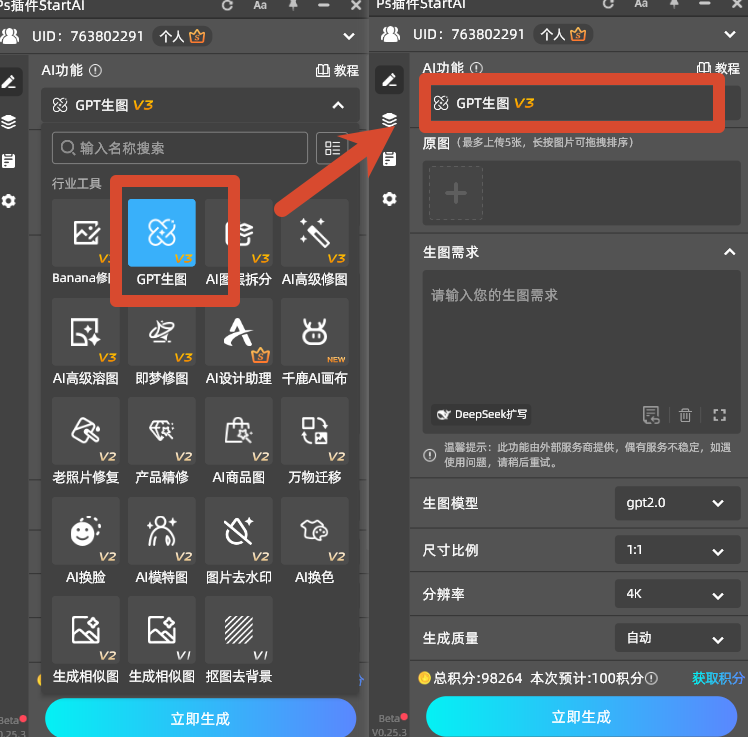Click the info icon beside AI功能 in left panel
The width and height of the screenshot is (748, 737).
pyautogui.click(x=95, y=71)
